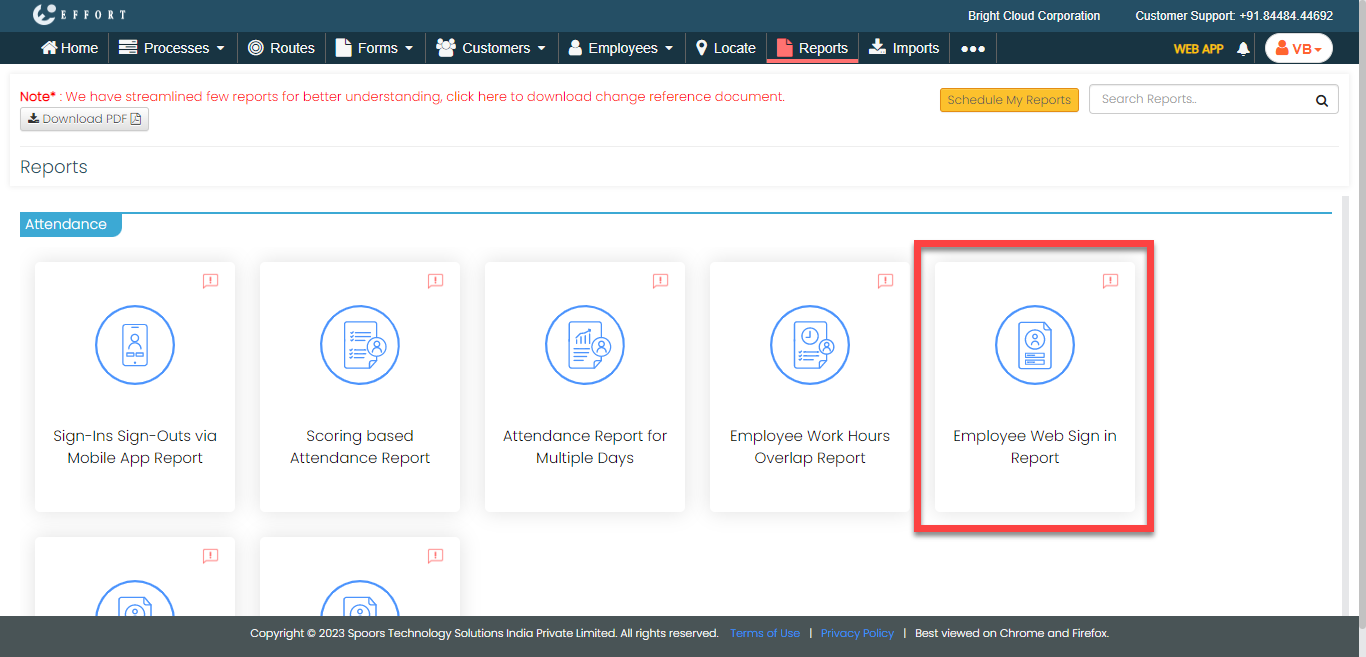The width and height of the screenshot is (1366, 657).
Task: Click info flag on Employee Web Sign in card
Action: (1110, 281)
